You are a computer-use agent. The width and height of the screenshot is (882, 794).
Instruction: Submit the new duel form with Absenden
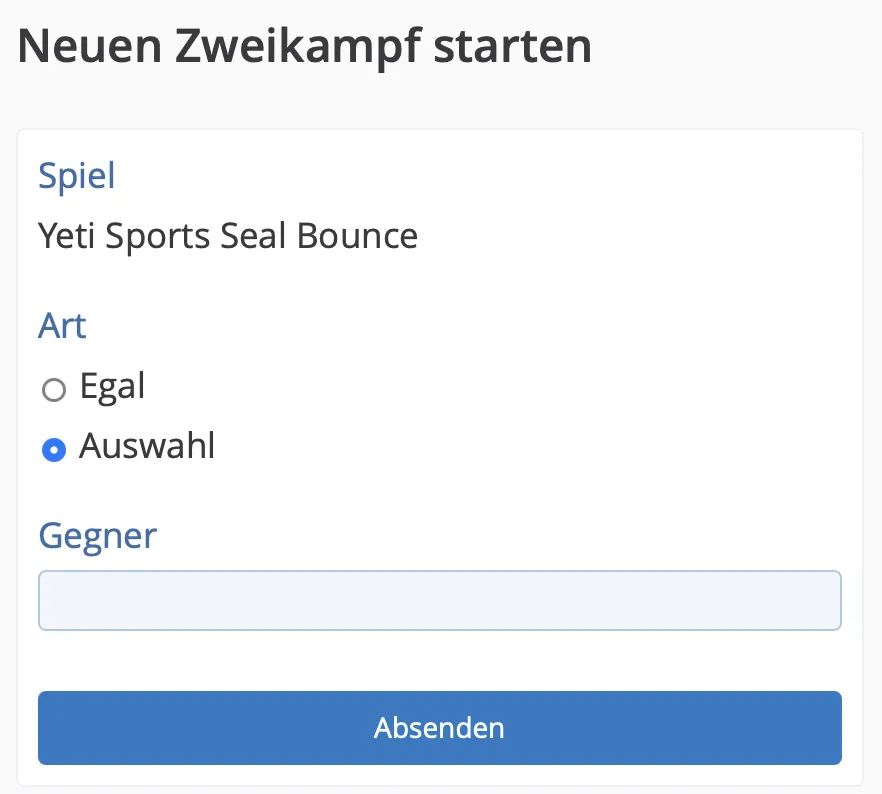[440, 727]
